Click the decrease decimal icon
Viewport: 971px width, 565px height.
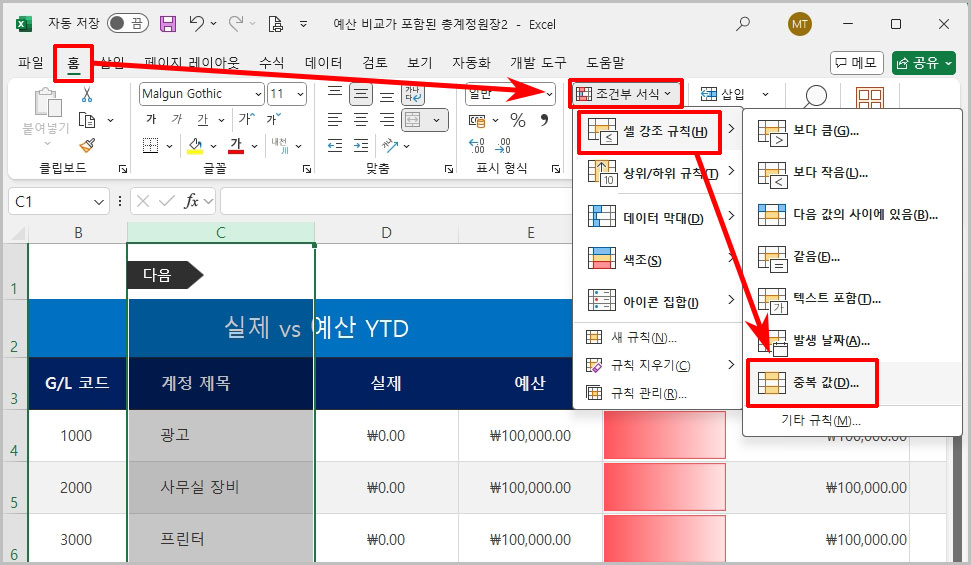(503, 146)
